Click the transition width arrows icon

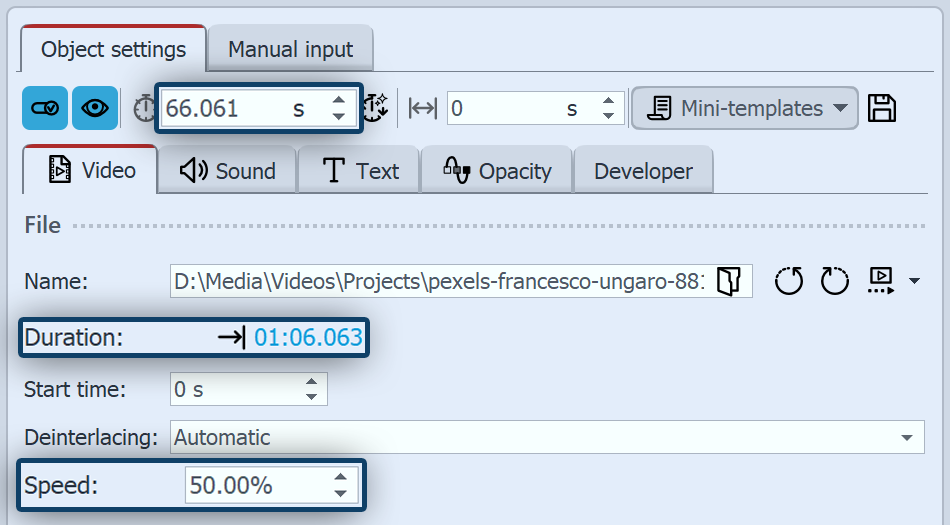click(x=423, y=108)
